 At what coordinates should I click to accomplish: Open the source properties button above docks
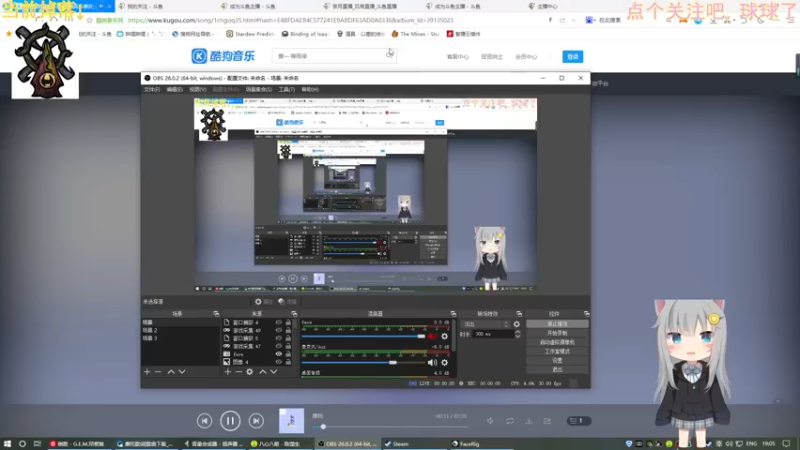pos(263,302)
